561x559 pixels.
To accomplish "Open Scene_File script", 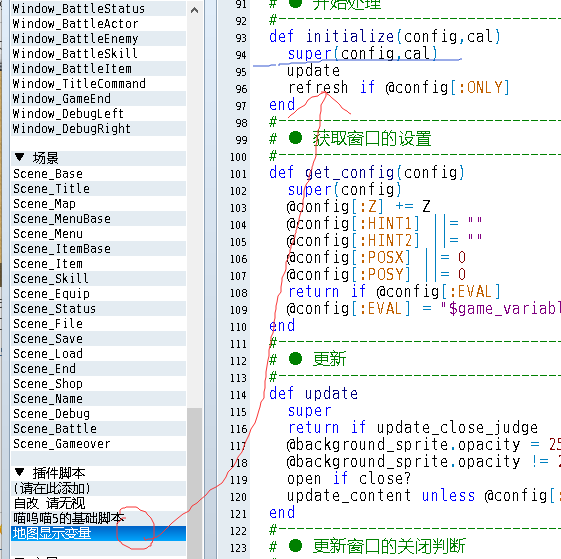I will pos(99,324).
